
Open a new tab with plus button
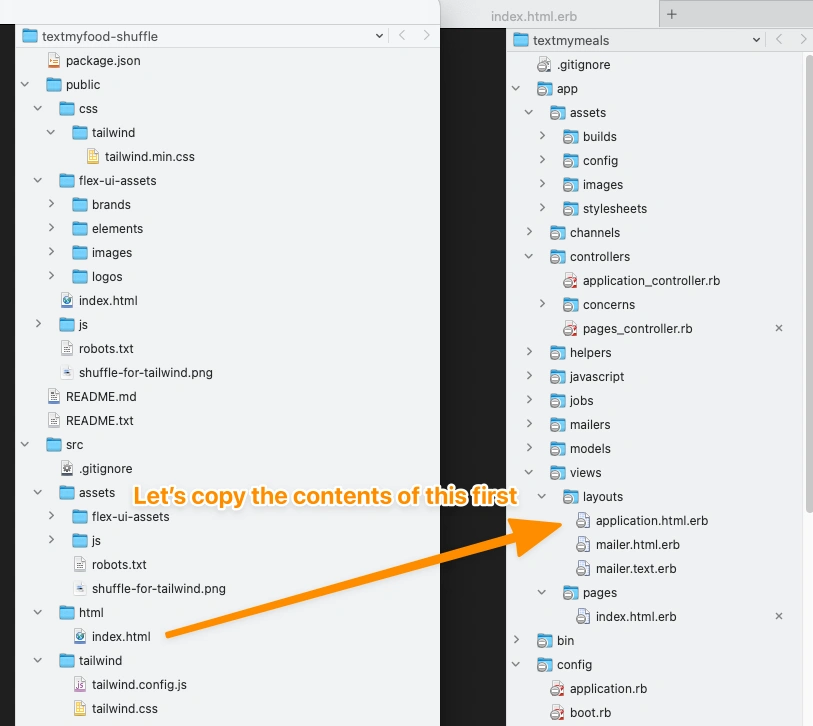coord(672,14)
